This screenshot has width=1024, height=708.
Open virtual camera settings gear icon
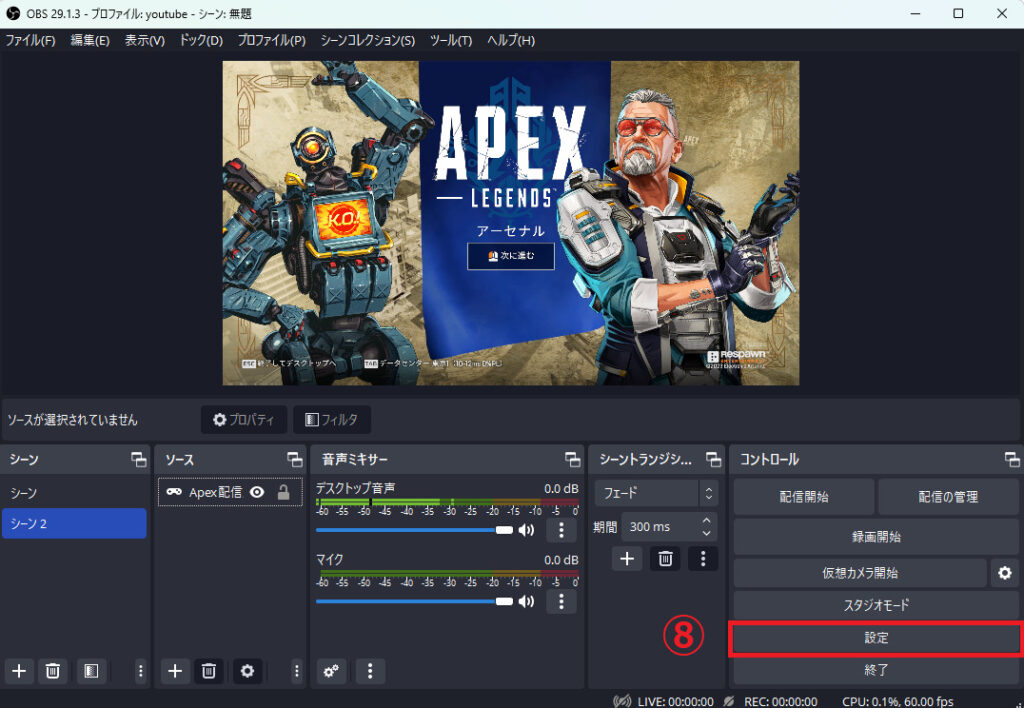(1004, 573)
